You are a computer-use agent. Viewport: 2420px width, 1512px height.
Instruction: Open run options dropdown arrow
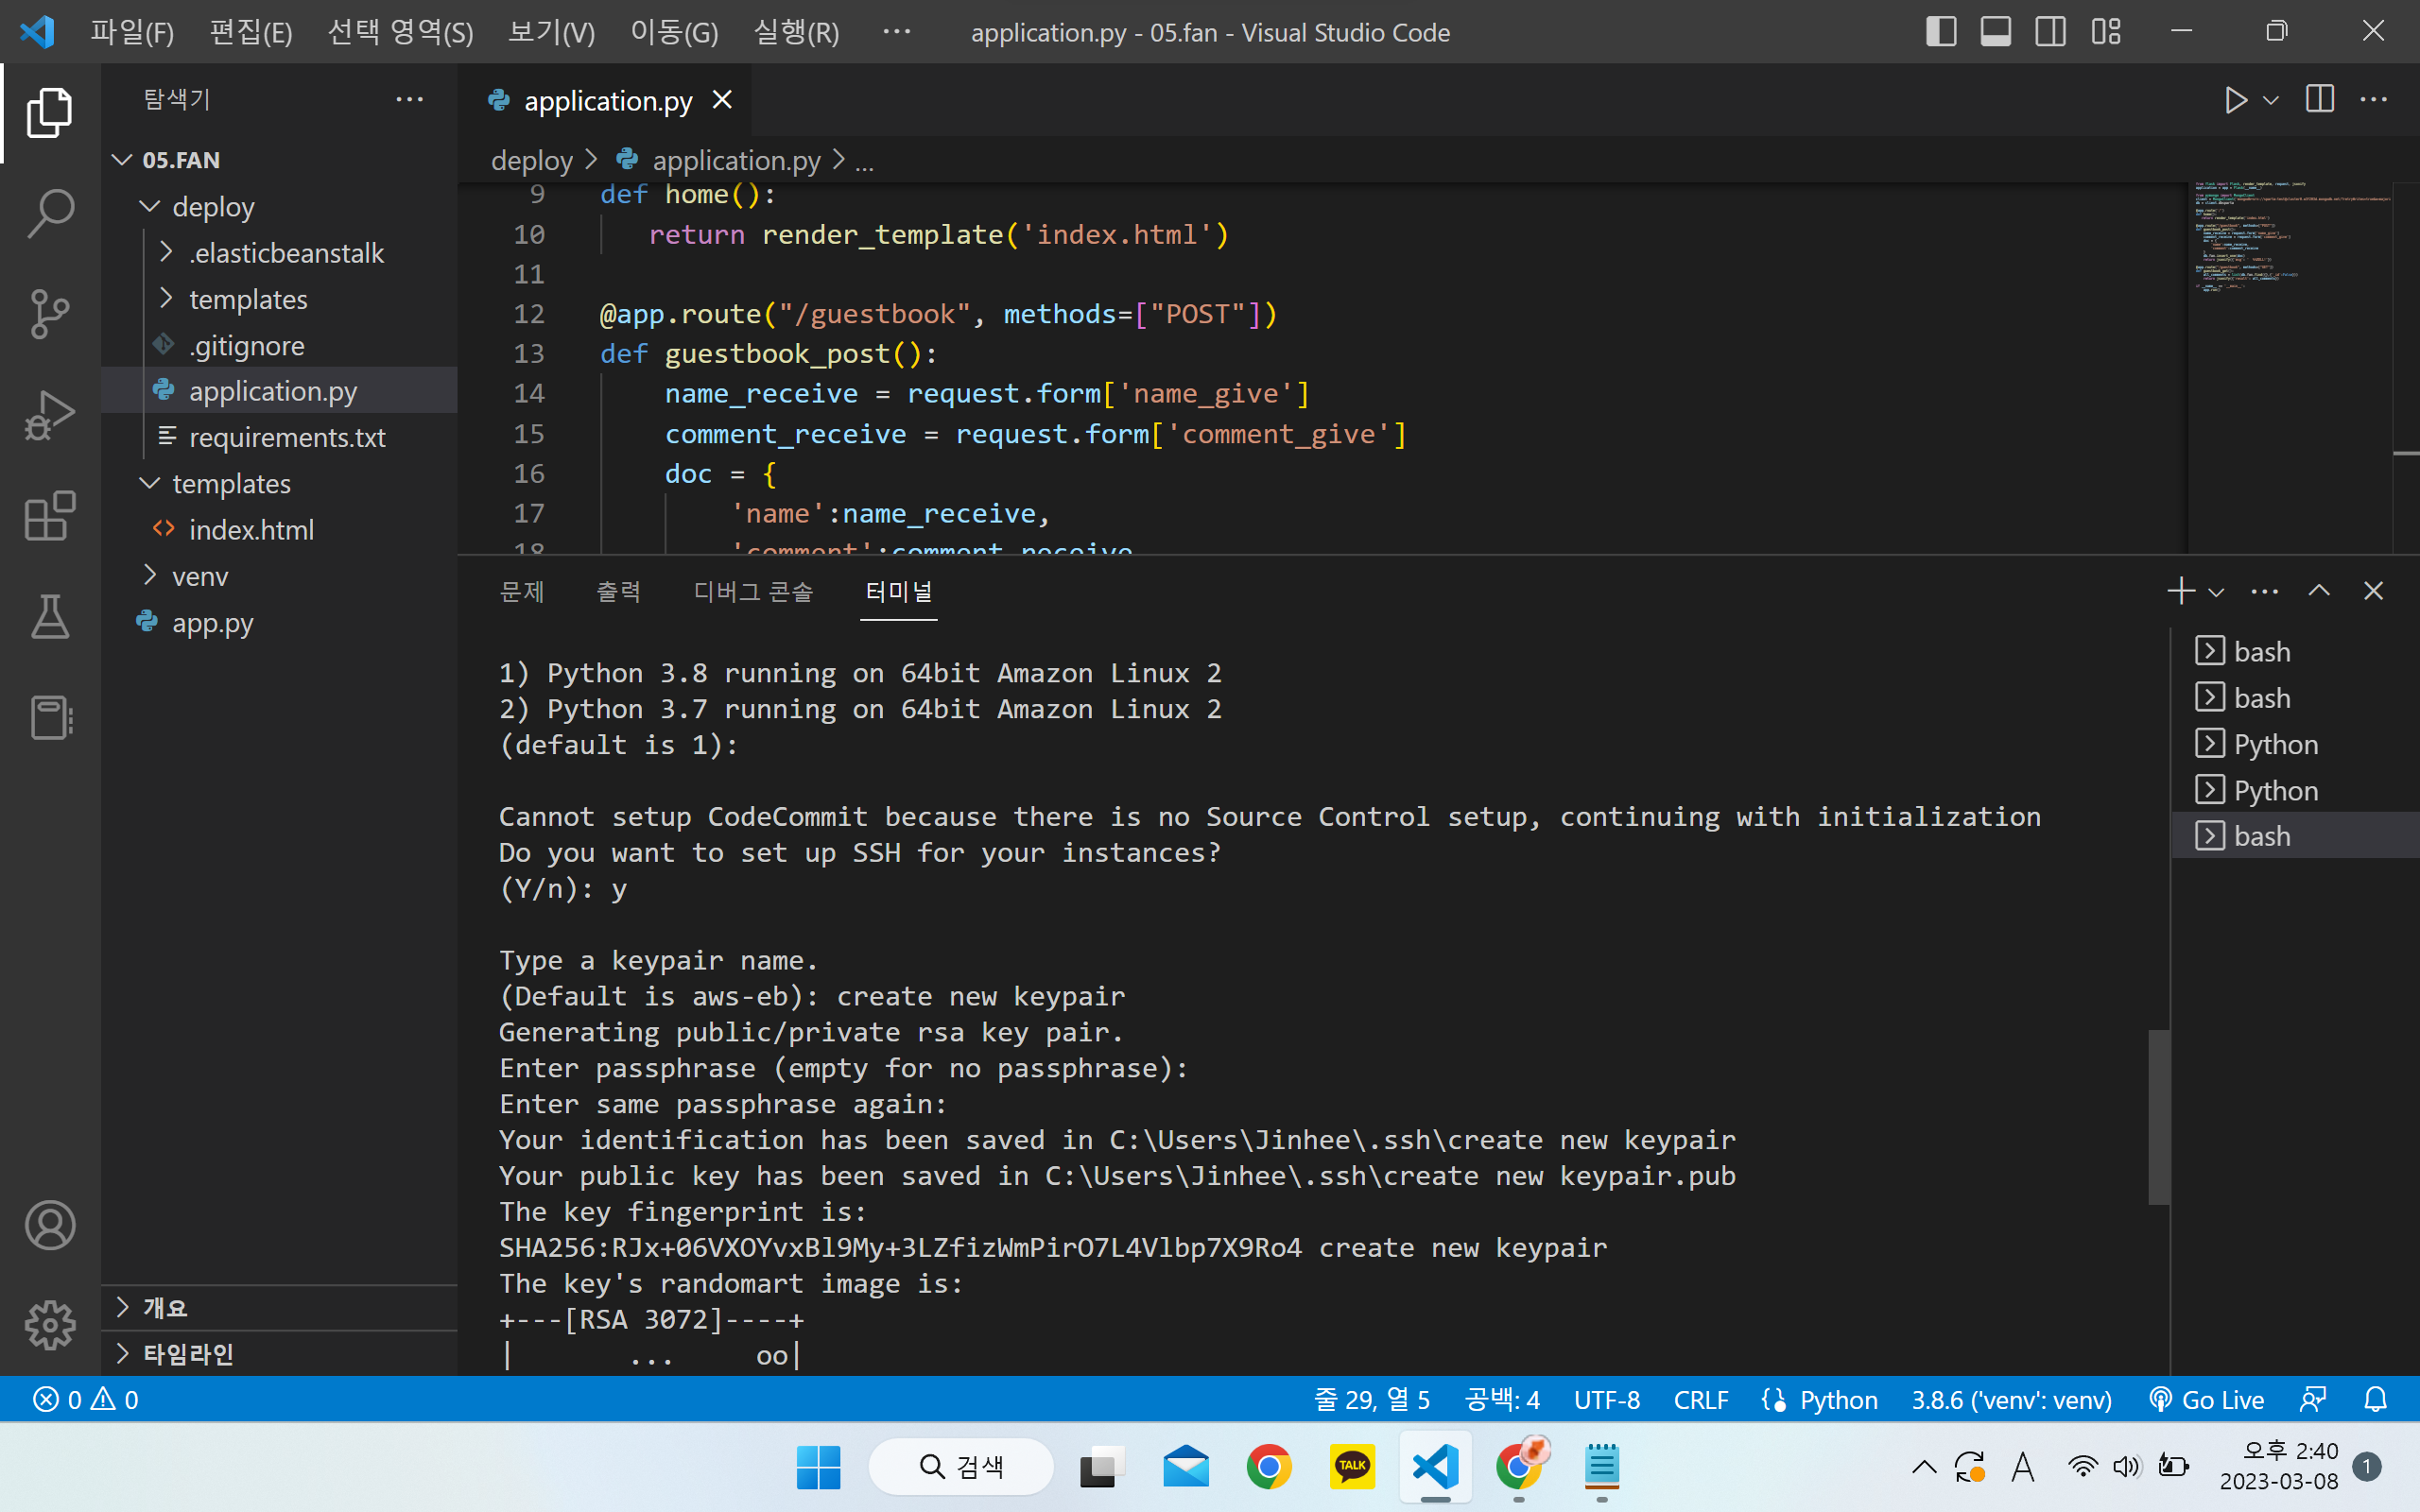[x=2270, y=100]
